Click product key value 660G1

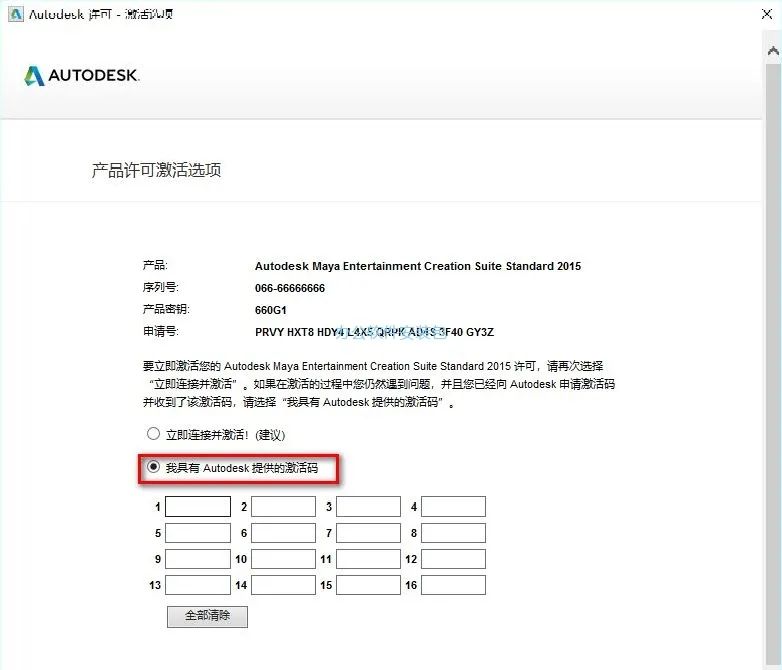click(271, 310)
